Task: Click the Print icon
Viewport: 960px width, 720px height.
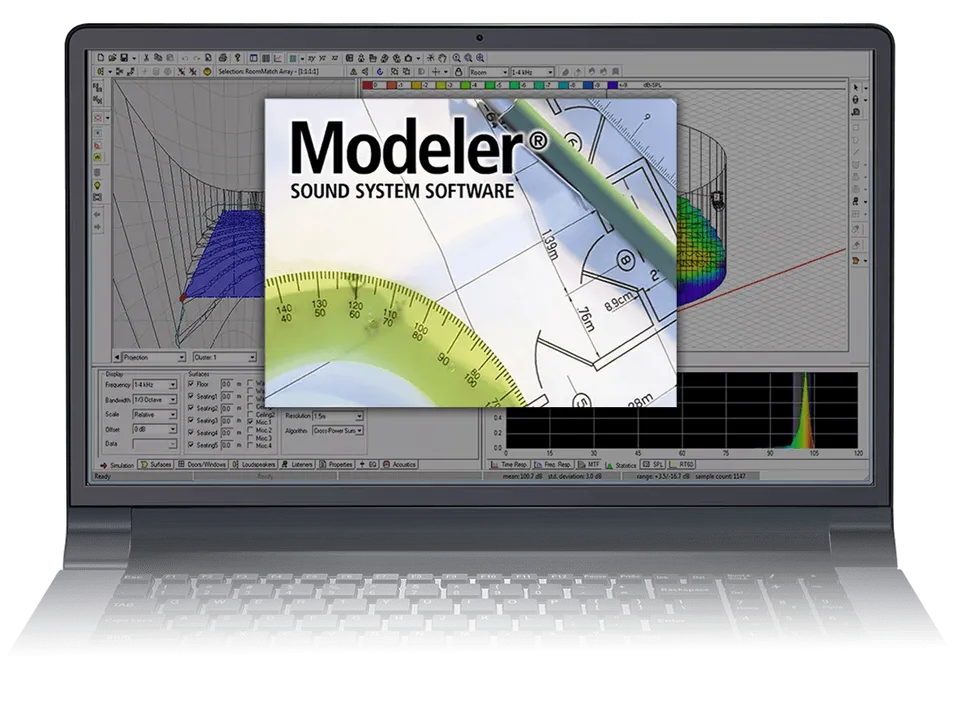Action: (223, 58)
